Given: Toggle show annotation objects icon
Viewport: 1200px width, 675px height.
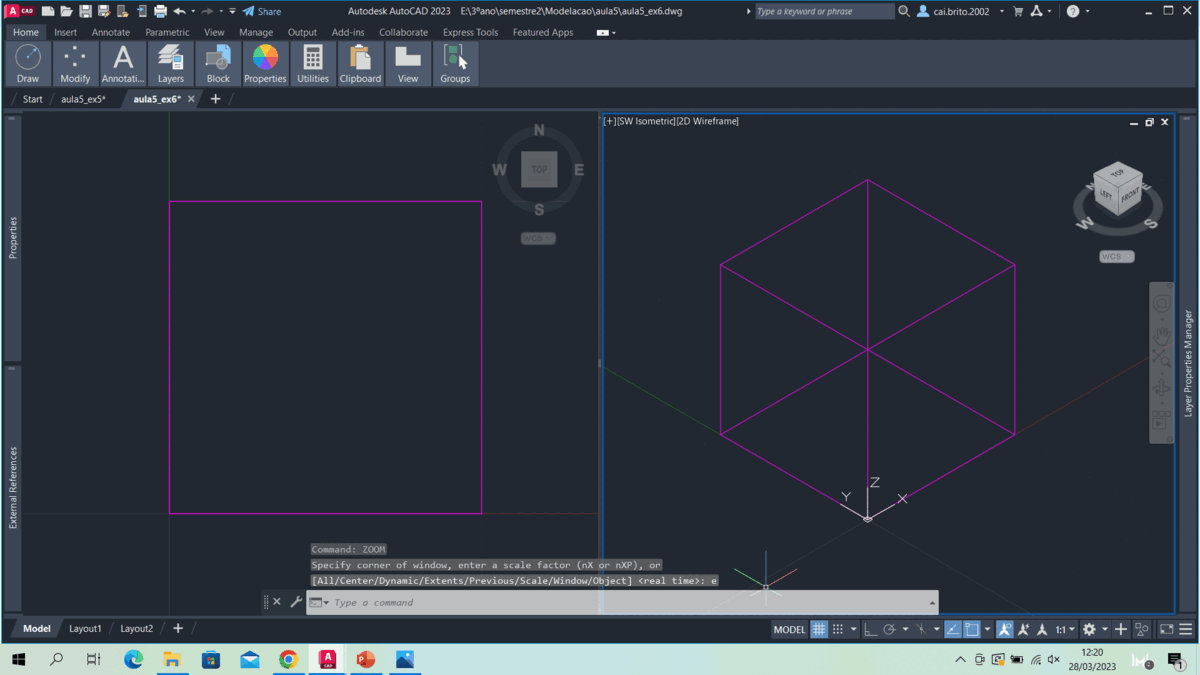Looking at the screenshot, I should [x=1005, y=629].
